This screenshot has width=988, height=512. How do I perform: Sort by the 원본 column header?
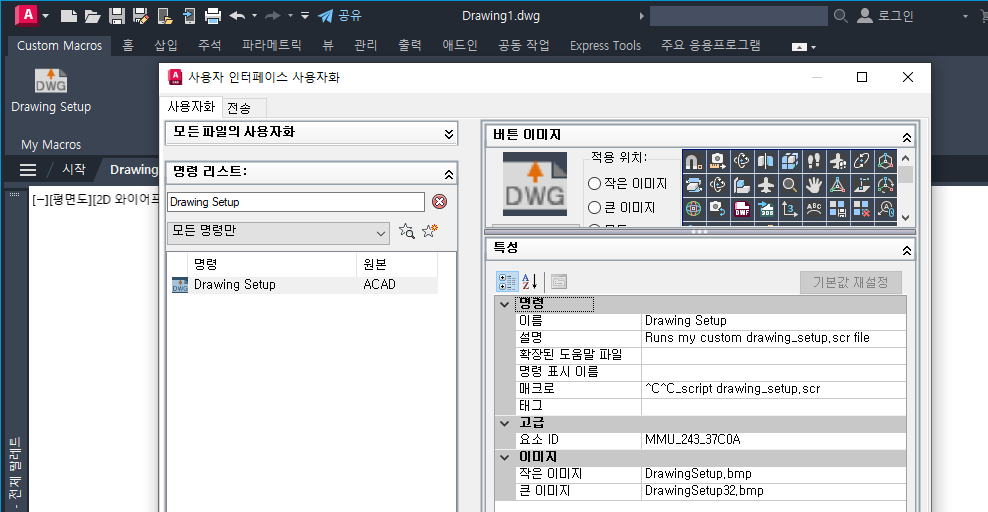pyautogui.click(x=397, y=264)
